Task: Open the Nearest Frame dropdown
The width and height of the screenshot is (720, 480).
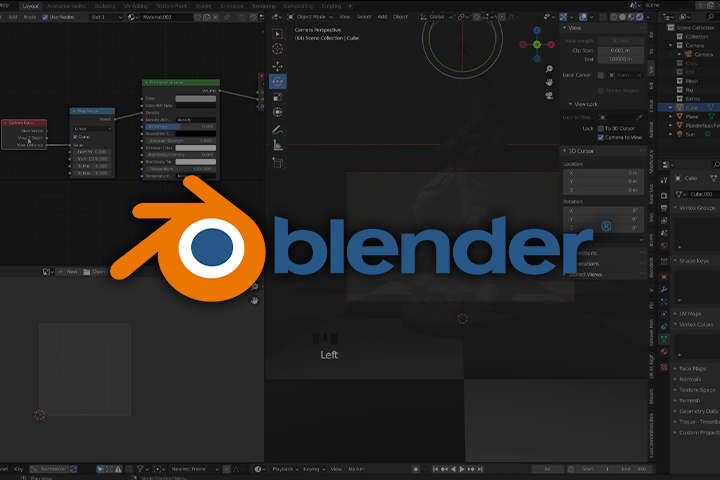Action: [x=195, y=469]
